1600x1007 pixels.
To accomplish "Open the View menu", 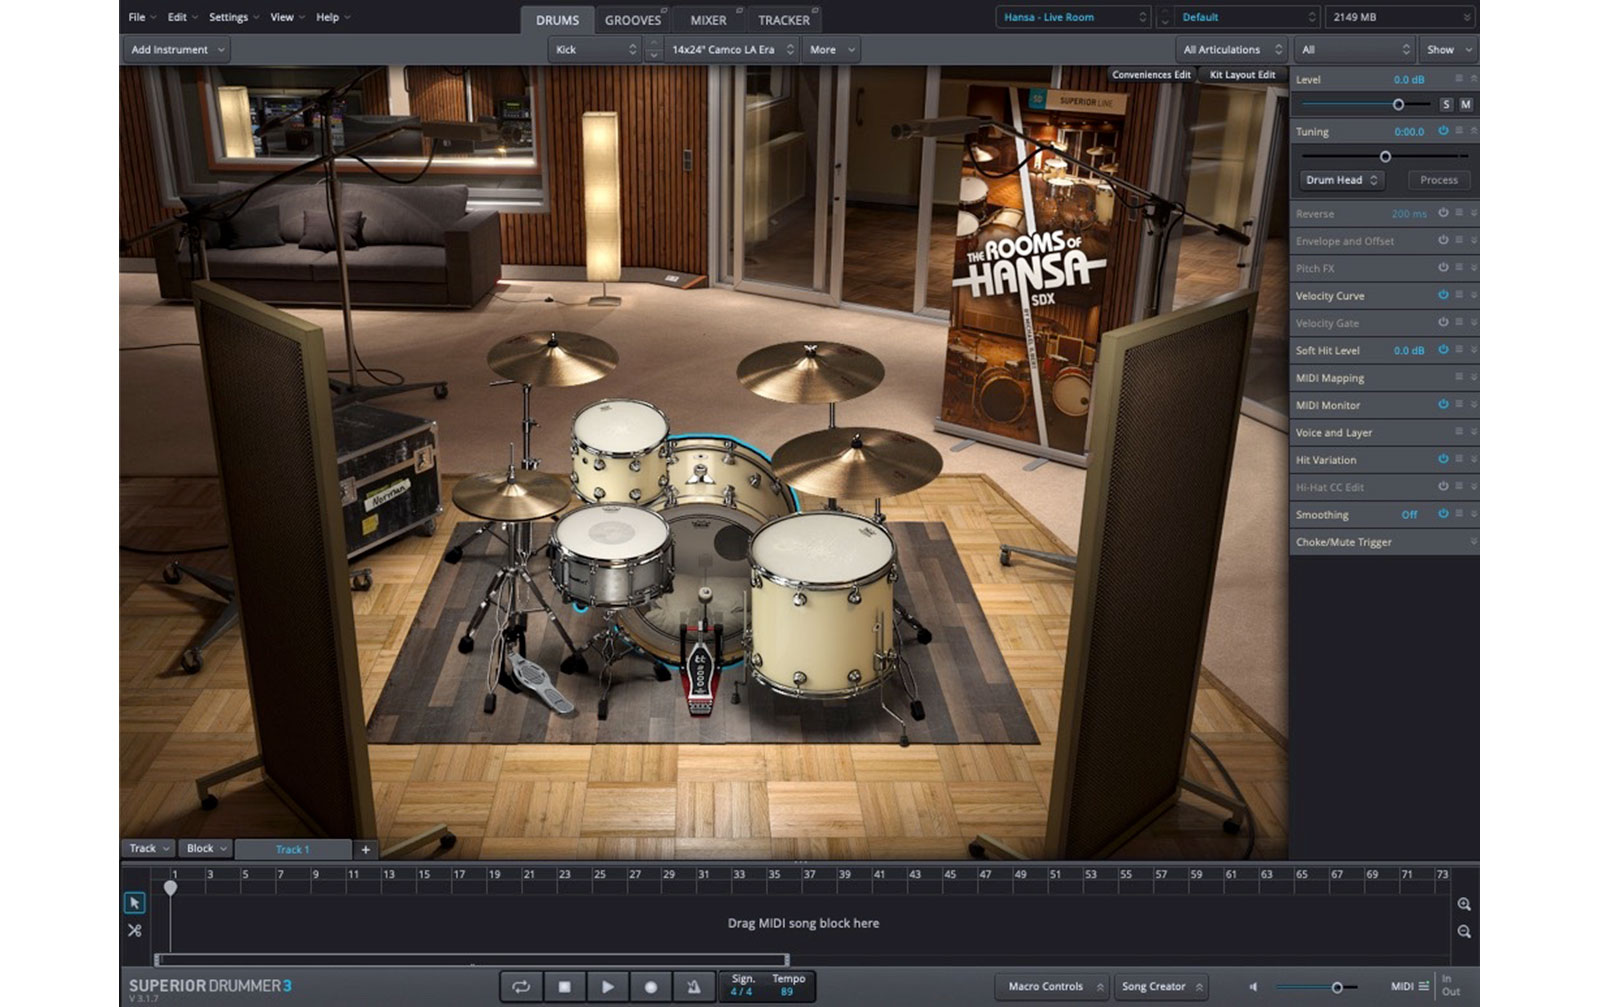I will (287, 17).
